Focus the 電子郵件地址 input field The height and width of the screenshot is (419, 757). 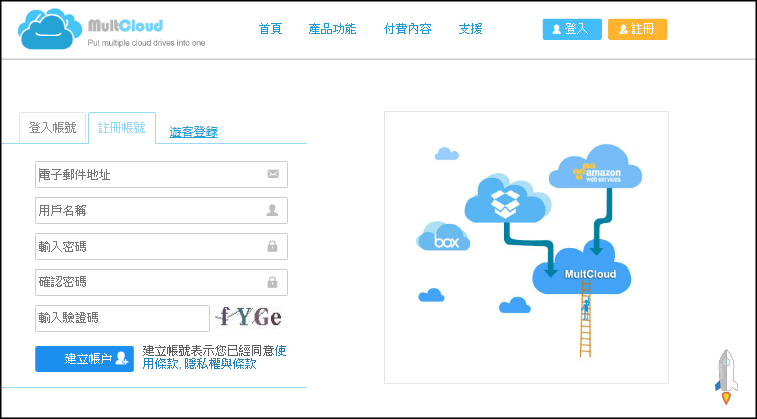point(161,174)
